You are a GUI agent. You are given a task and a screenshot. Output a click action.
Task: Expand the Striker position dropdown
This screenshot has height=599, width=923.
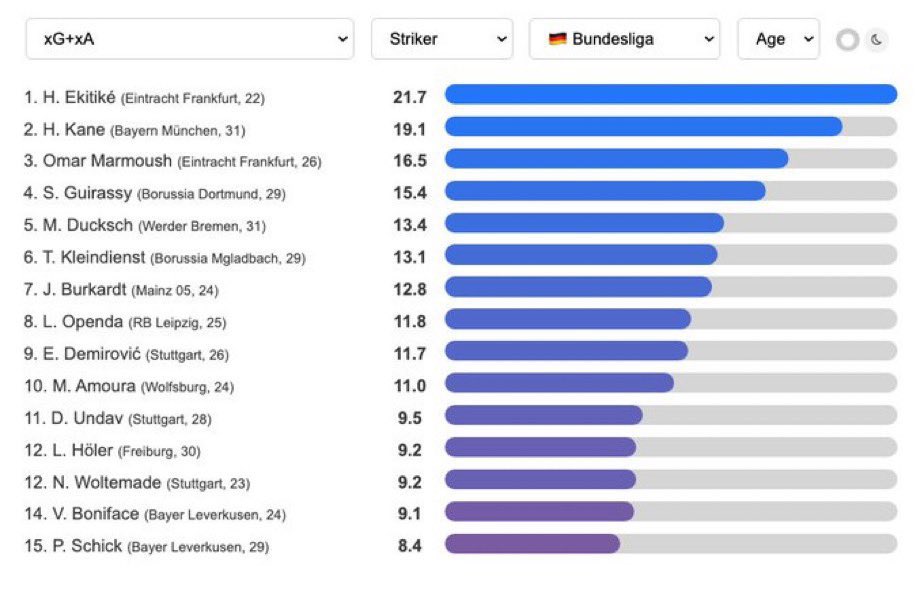point(442,39)
